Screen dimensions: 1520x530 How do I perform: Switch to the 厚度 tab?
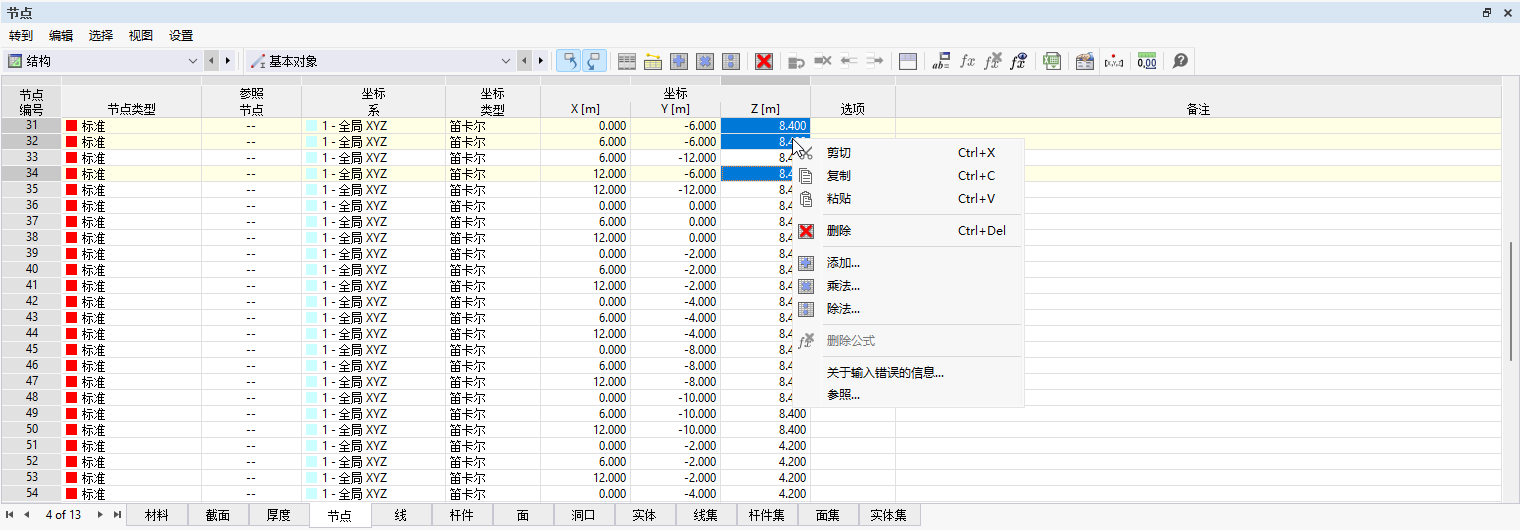279,515
